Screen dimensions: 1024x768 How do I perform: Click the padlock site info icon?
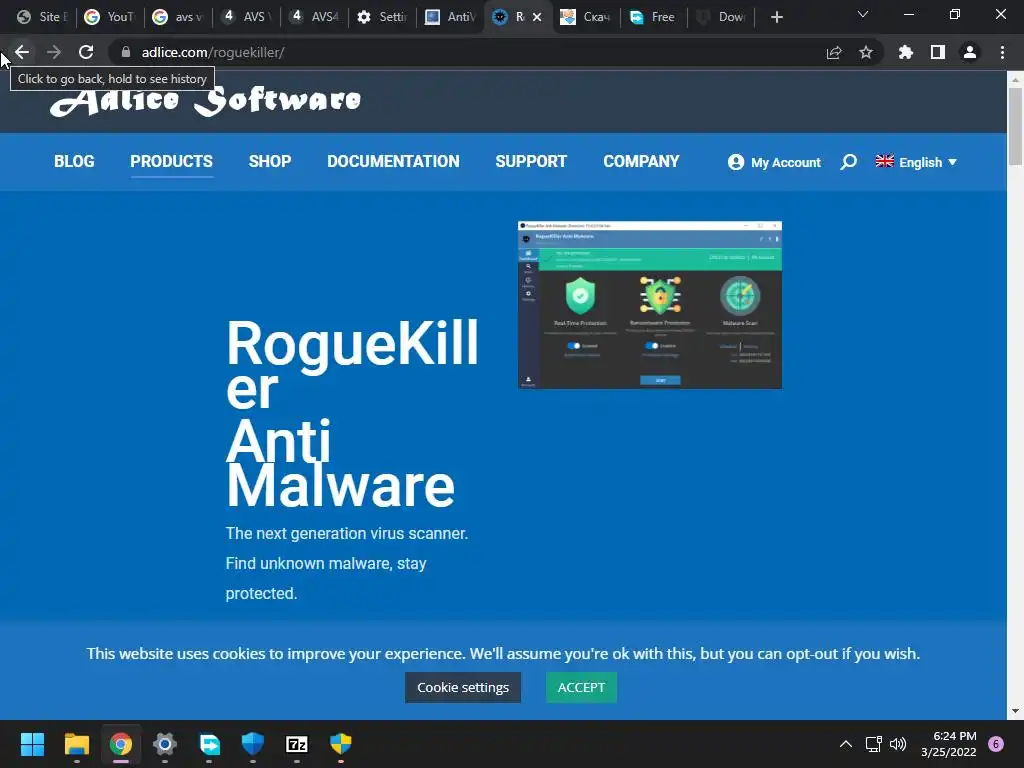126,52
